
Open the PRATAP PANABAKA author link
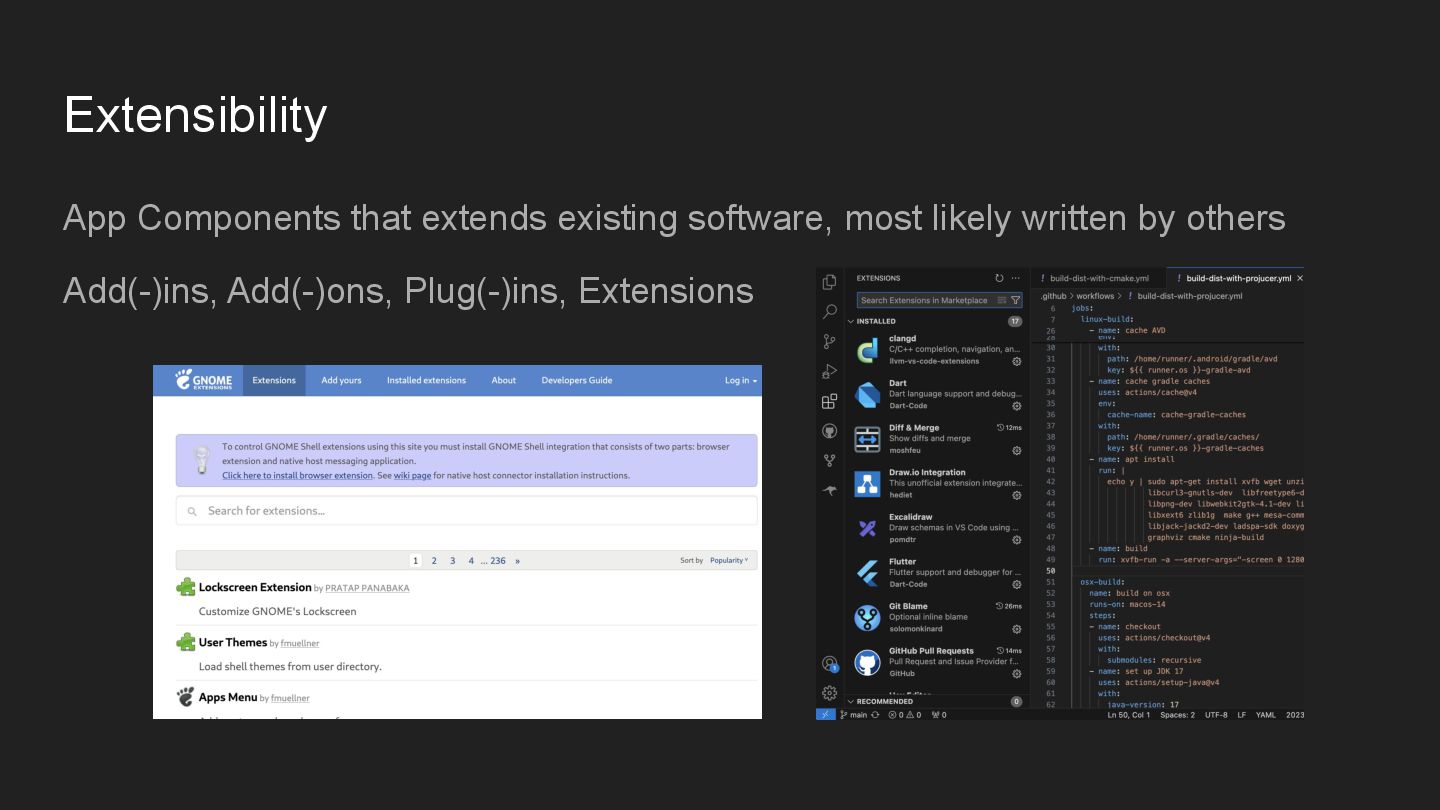[367, 588]
